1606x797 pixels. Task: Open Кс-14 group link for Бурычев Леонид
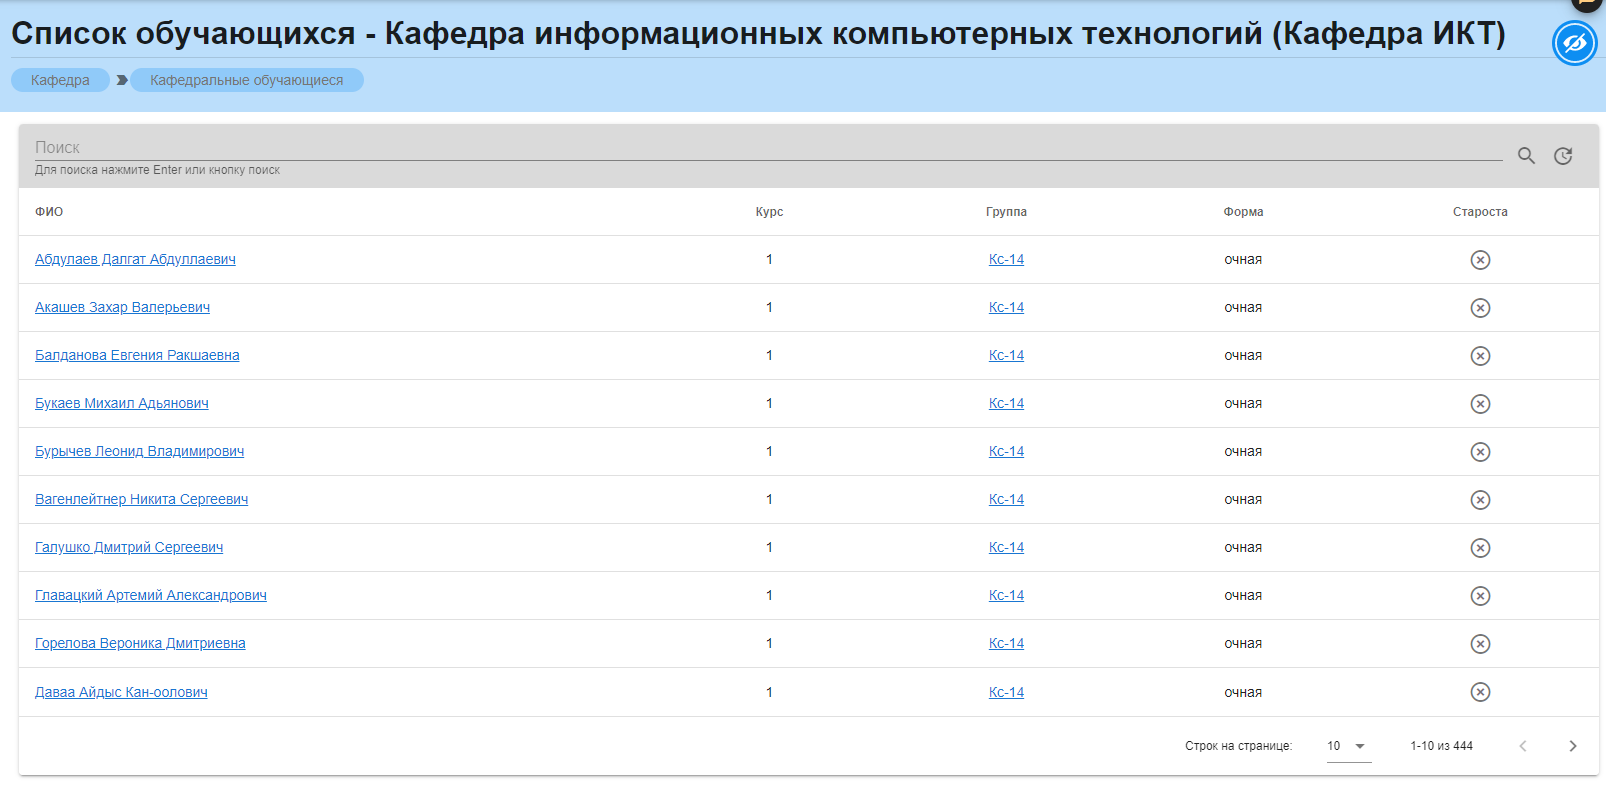pos(1006,451)
